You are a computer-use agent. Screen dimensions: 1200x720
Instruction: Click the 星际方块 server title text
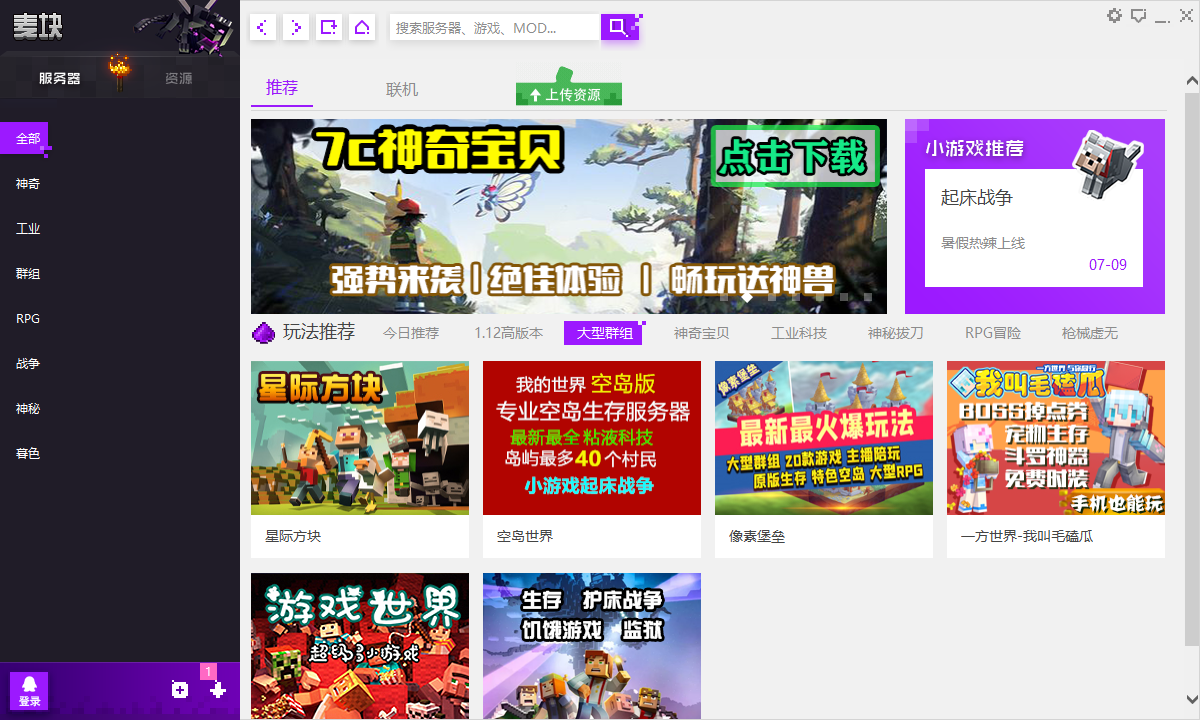pos(293,536)
